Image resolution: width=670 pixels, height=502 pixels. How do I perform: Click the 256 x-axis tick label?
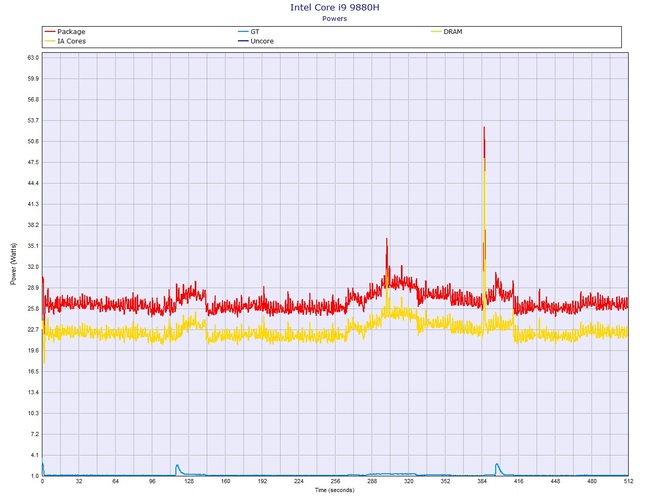click(335, 481)
